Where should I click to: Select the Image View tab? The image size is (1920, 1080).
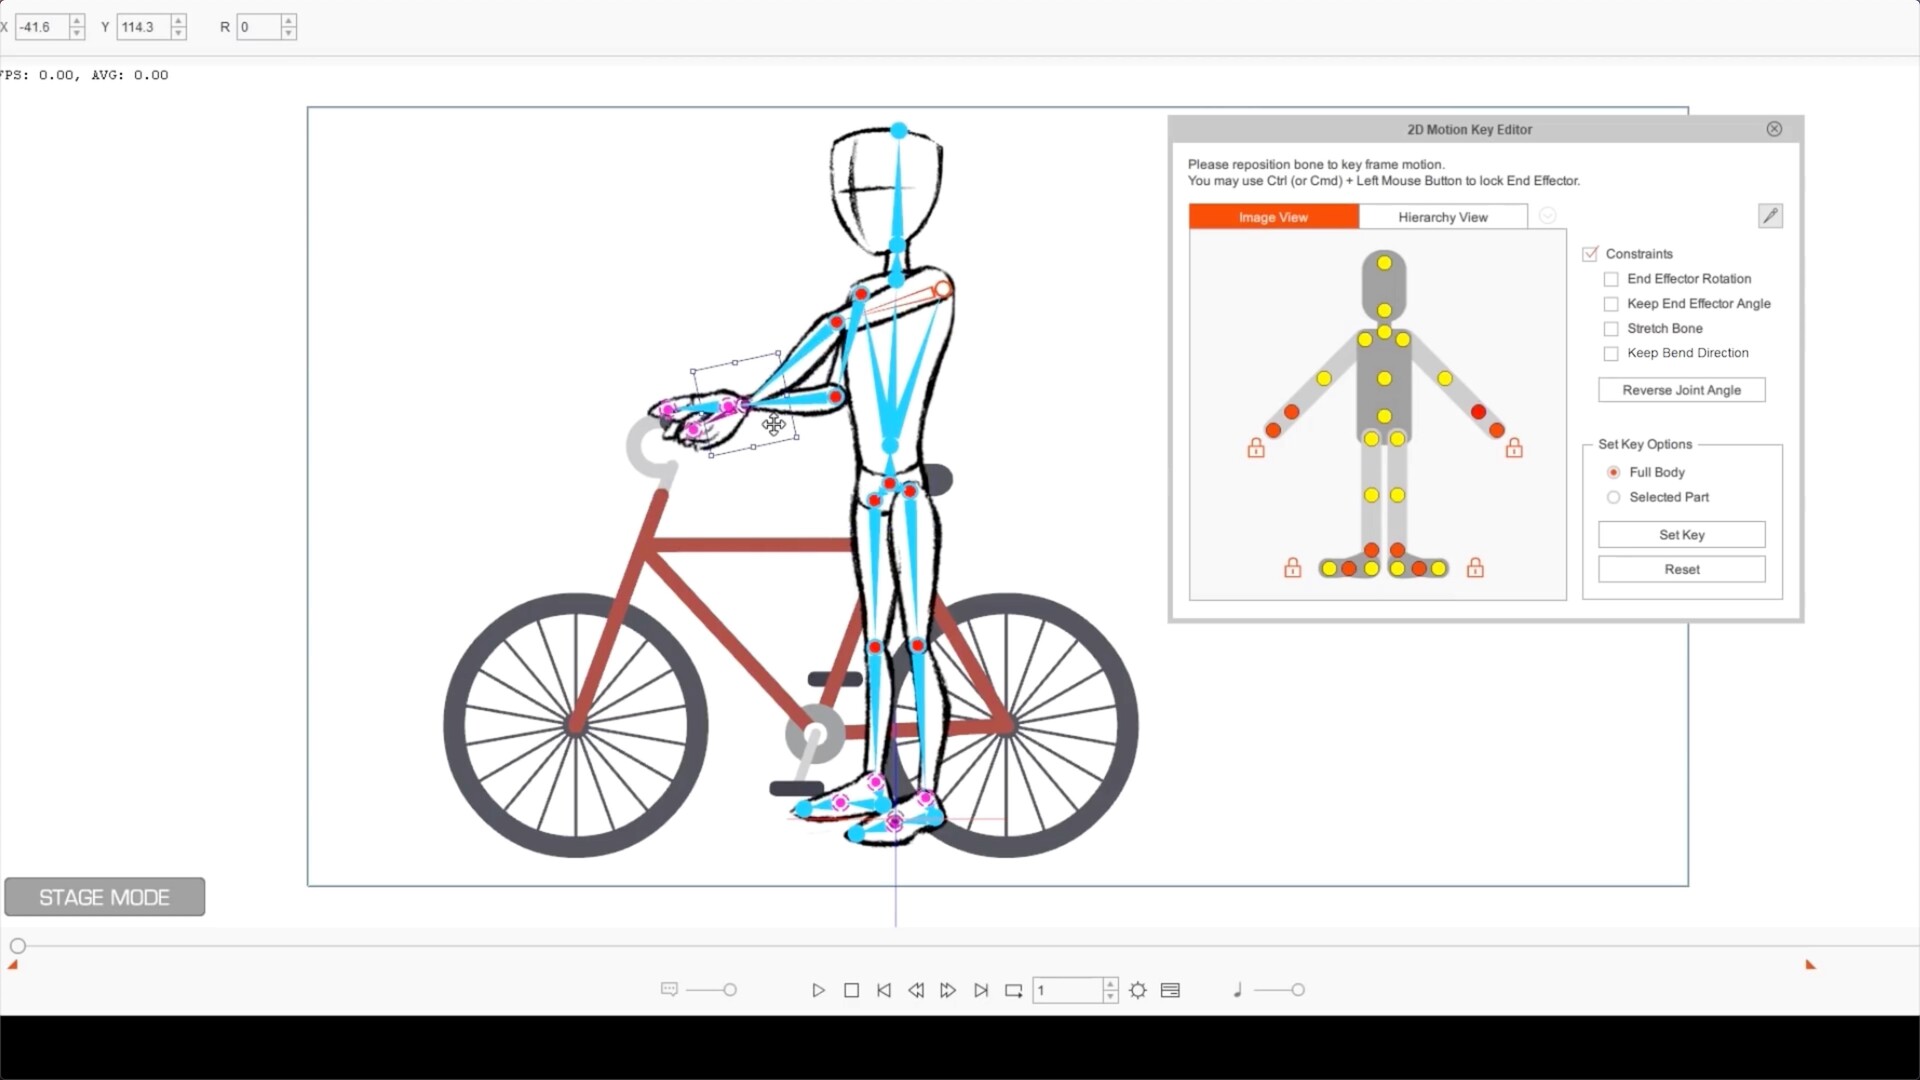point(1273,217)
